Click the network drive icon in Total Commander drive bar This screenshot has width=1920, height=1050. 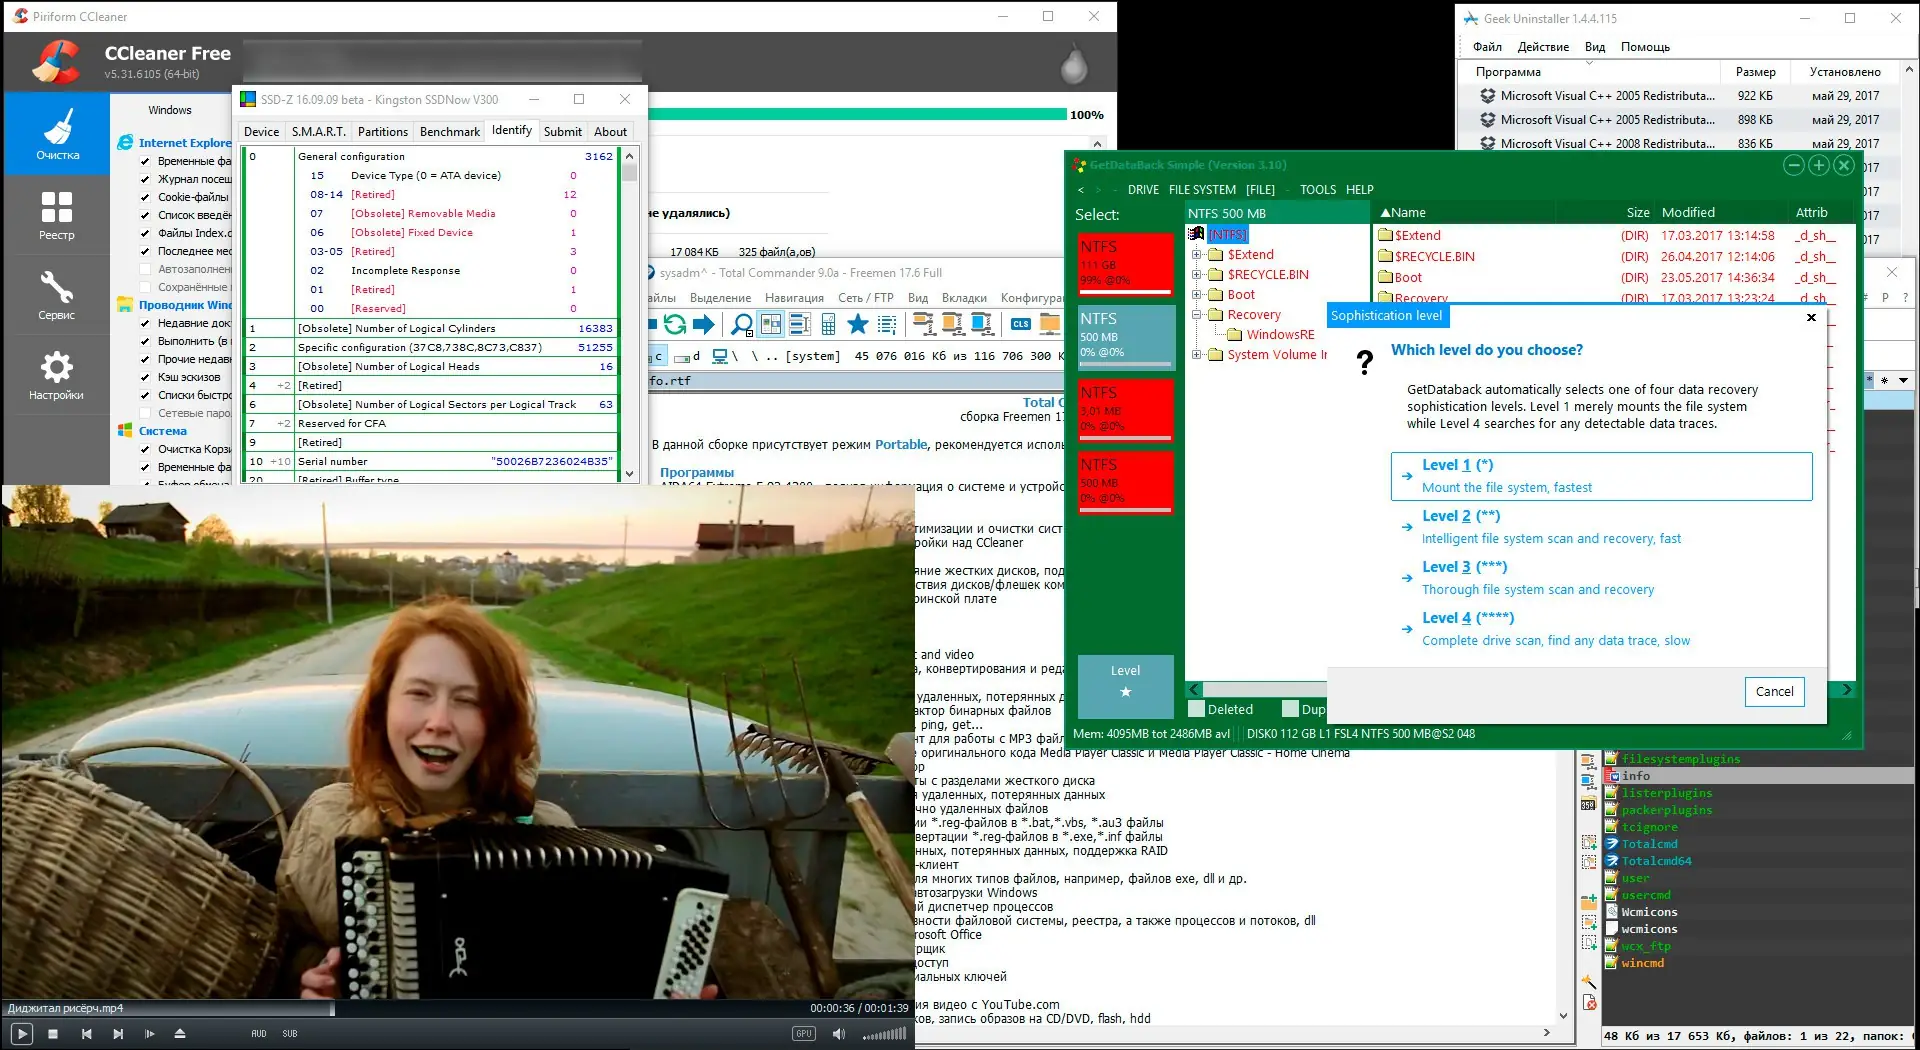point(719,356)
